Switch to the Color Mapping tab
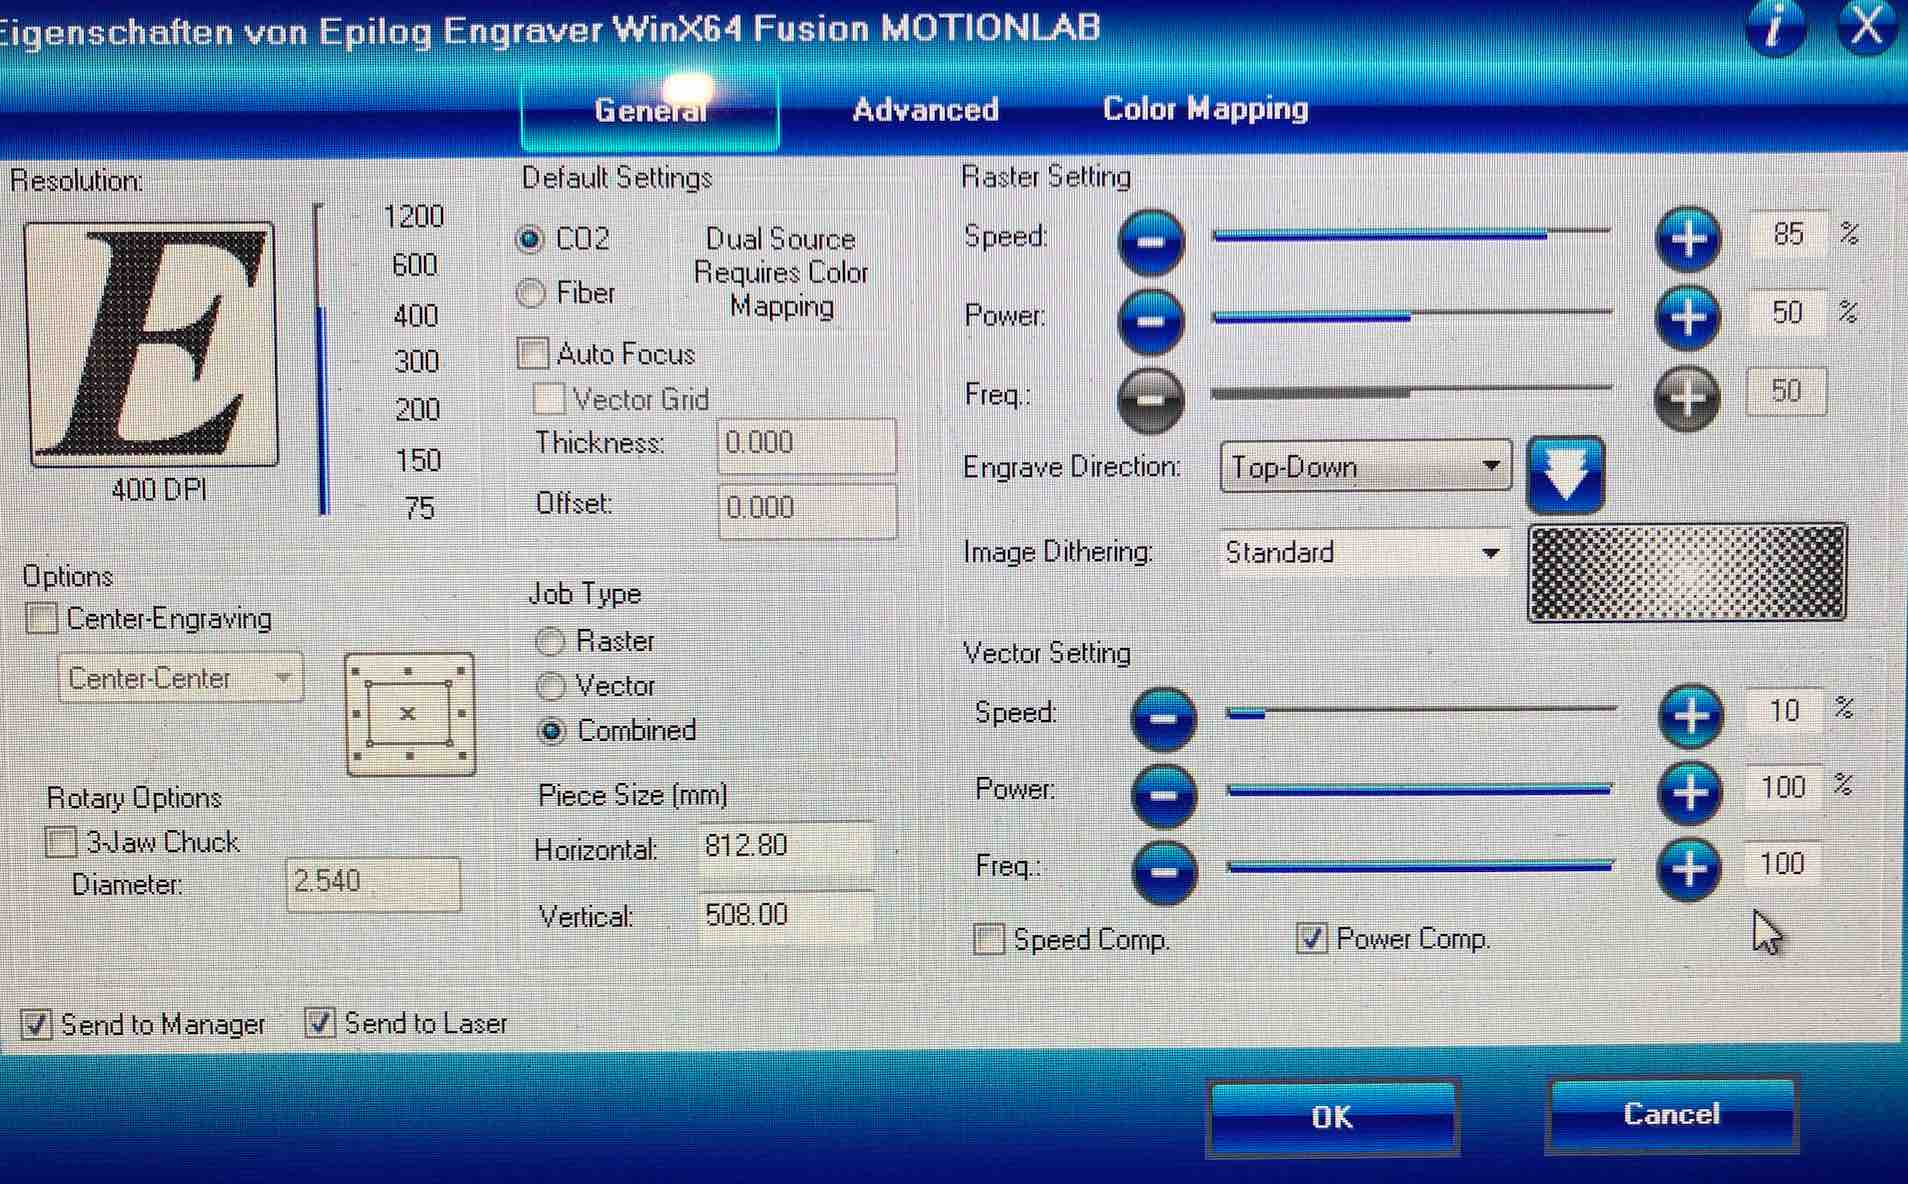 pos(1205,108)
